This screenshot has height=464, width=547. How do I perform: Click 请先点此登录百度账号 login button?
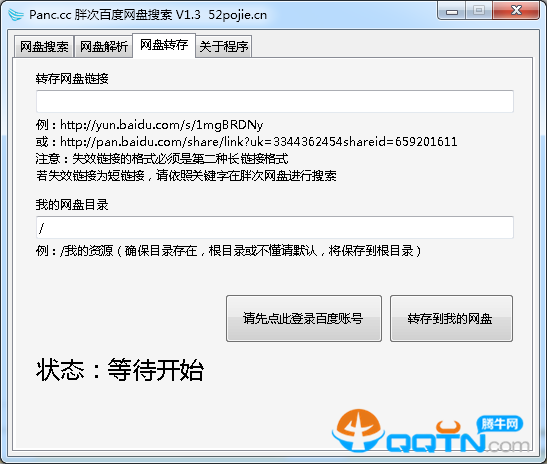click(x=304, y=319)
